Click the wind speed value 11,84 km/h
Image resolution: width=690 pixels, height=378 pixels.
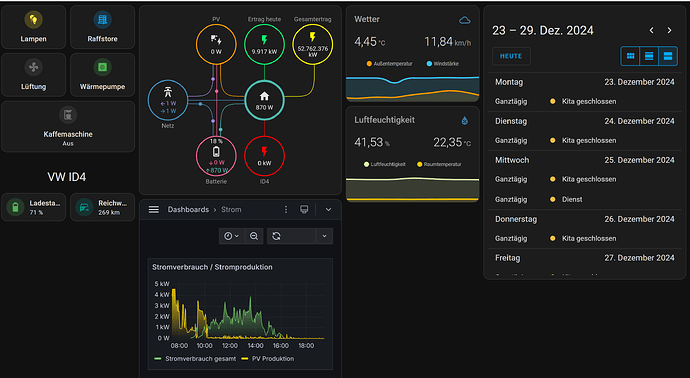[448, 42]
